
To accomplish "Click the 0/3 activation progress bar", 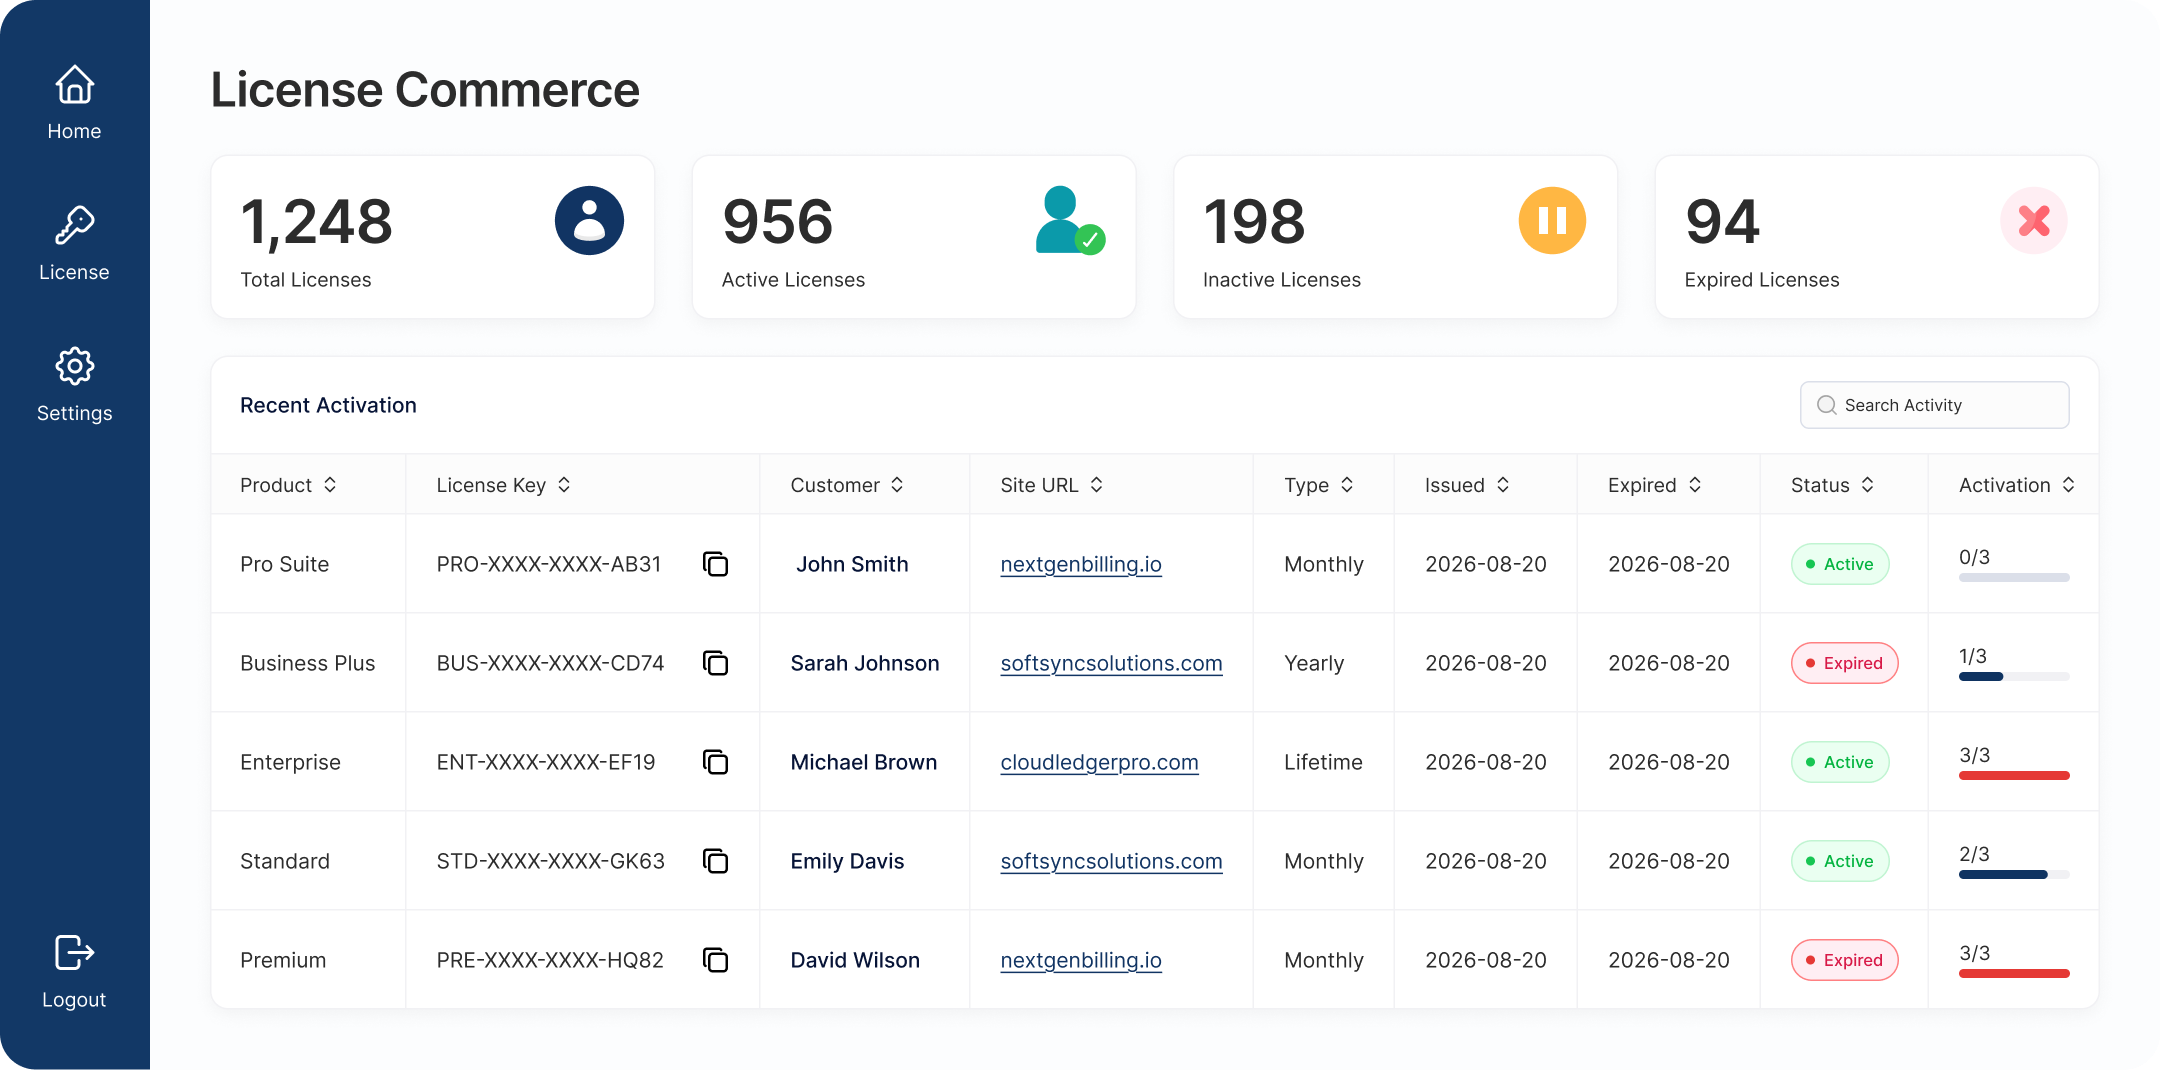I will pos(2014,577).
